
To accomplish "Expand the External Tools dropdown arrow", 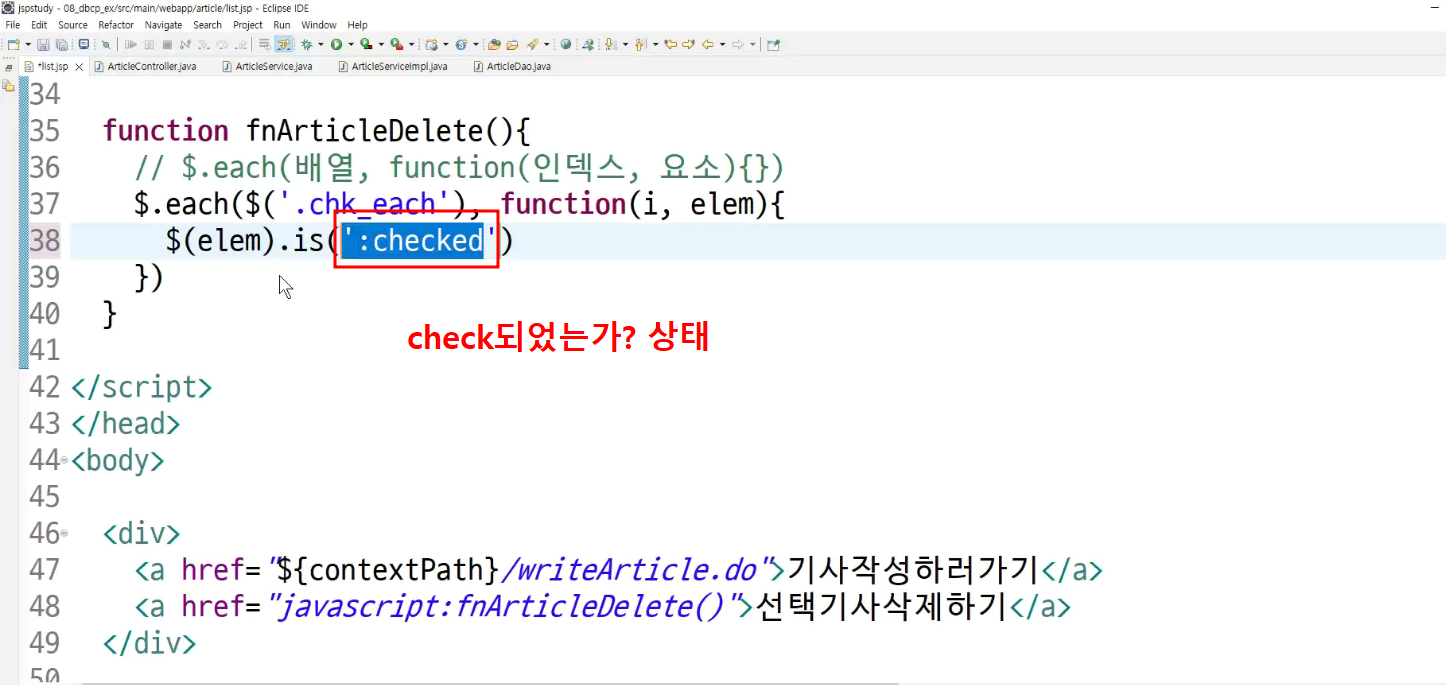I will coord(412,44).
